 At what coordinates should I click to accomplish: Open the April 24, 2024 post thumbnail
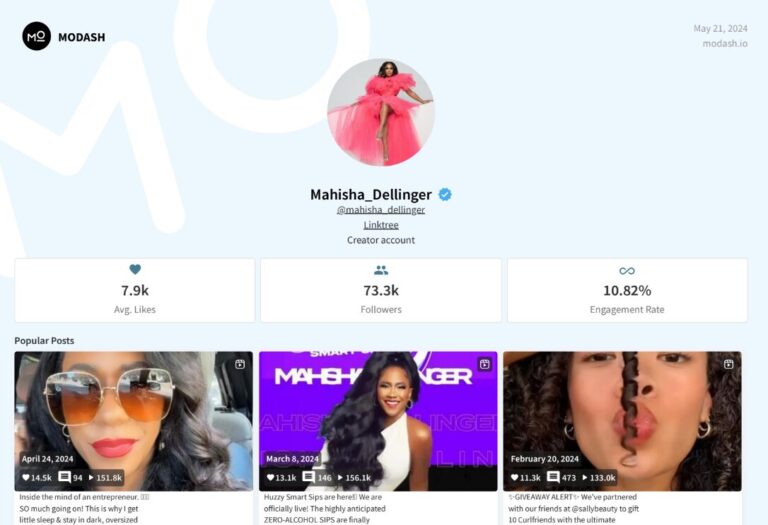pyautogui.click(x=134, y=421)
